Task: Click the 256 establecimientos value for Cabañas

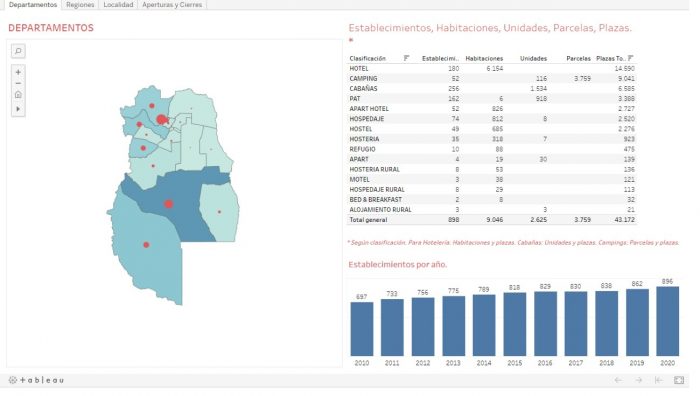Action: [453, 88]
